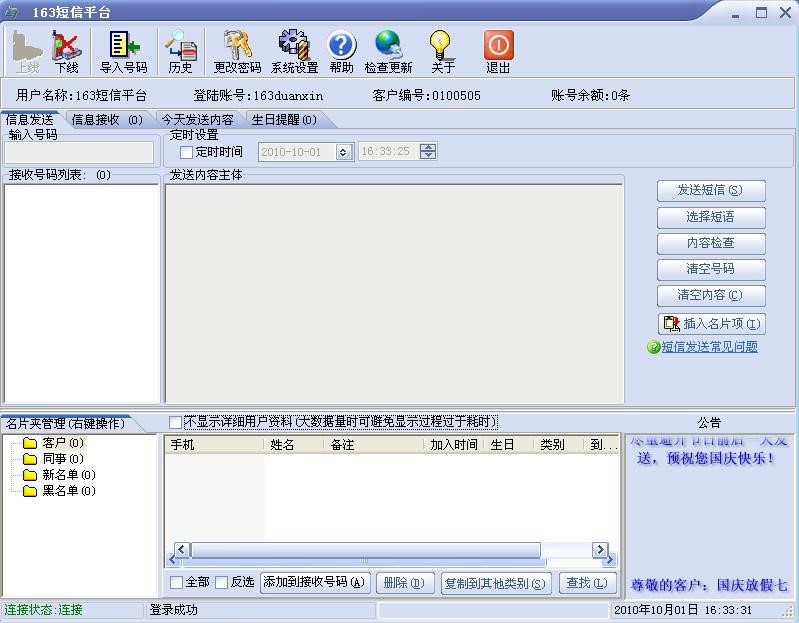Screen dimensions: 799x623
Task: Click the 清空内容 (C) button
Action: [711, 295]
